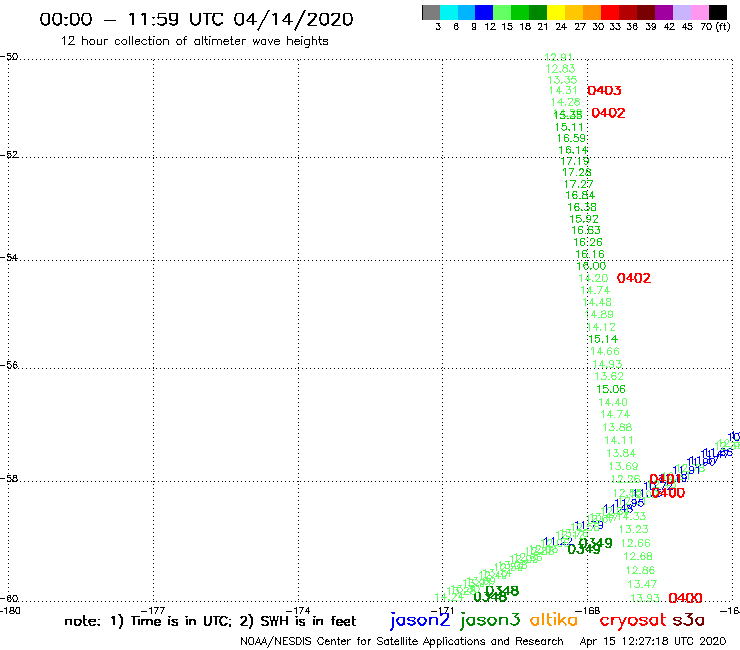The height and width of the screenshot is (650, 740).
Task: Click the peak wave height value '17.28'
Action: click(x=577, y=172)
